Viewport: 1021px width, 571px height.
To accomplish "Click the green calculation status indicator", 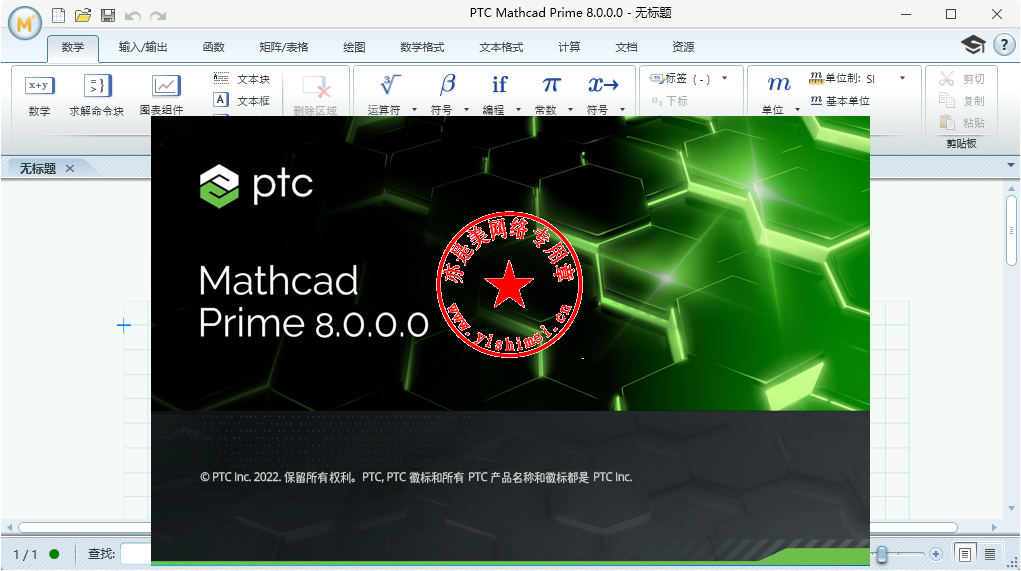I will click(x=54, y=554).
